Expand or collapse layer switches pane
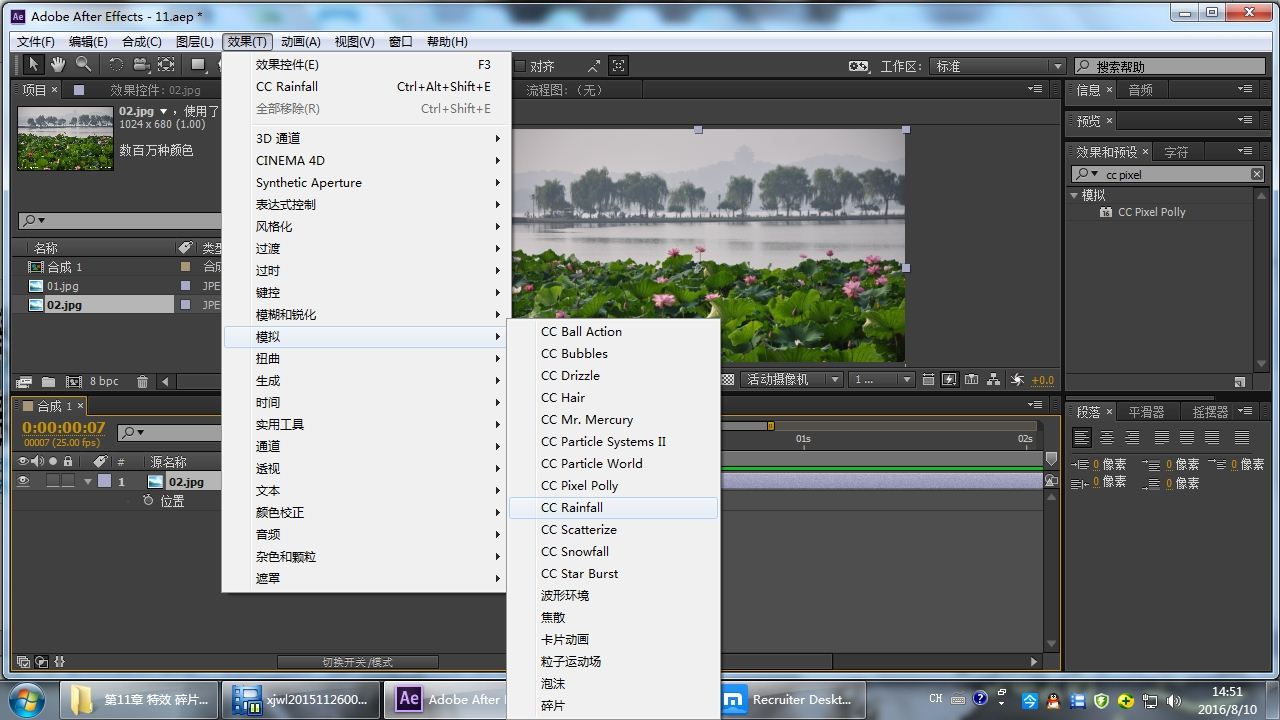This screenshot has width=1280, height=720. 23,662
